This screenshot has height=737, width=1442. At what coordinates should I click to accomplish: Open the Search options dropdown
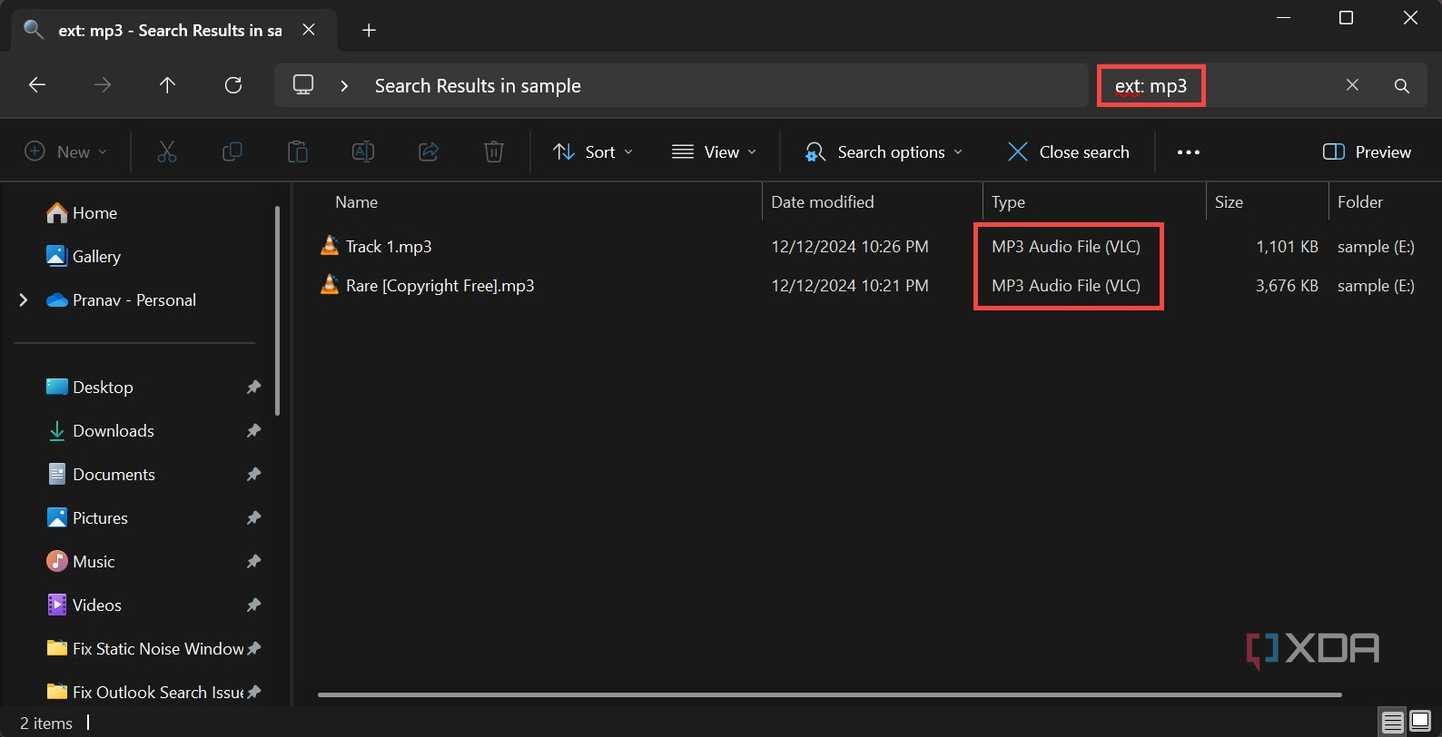tap(883, 152)
